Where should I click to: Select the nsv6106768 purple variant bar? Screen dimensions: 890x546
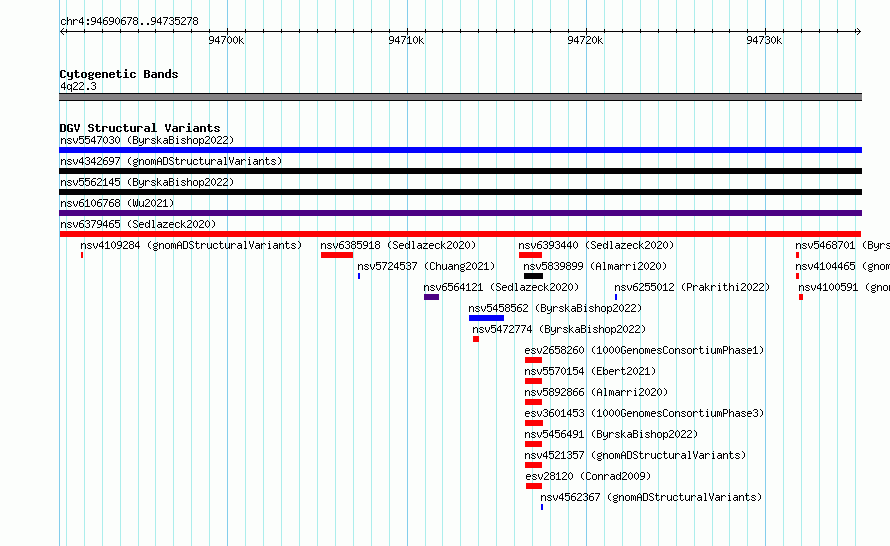[x=460, y=213]
